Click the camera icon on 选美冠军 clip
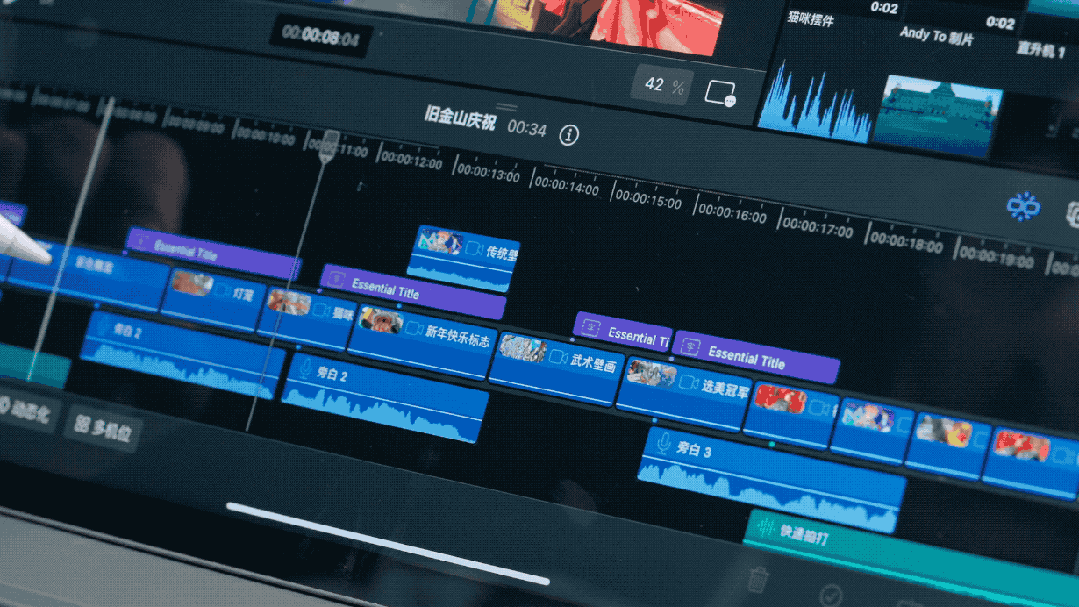Image resolution: width=1079 pixels, height=607 pixels. pyautogui.click(x=689, y=381)
